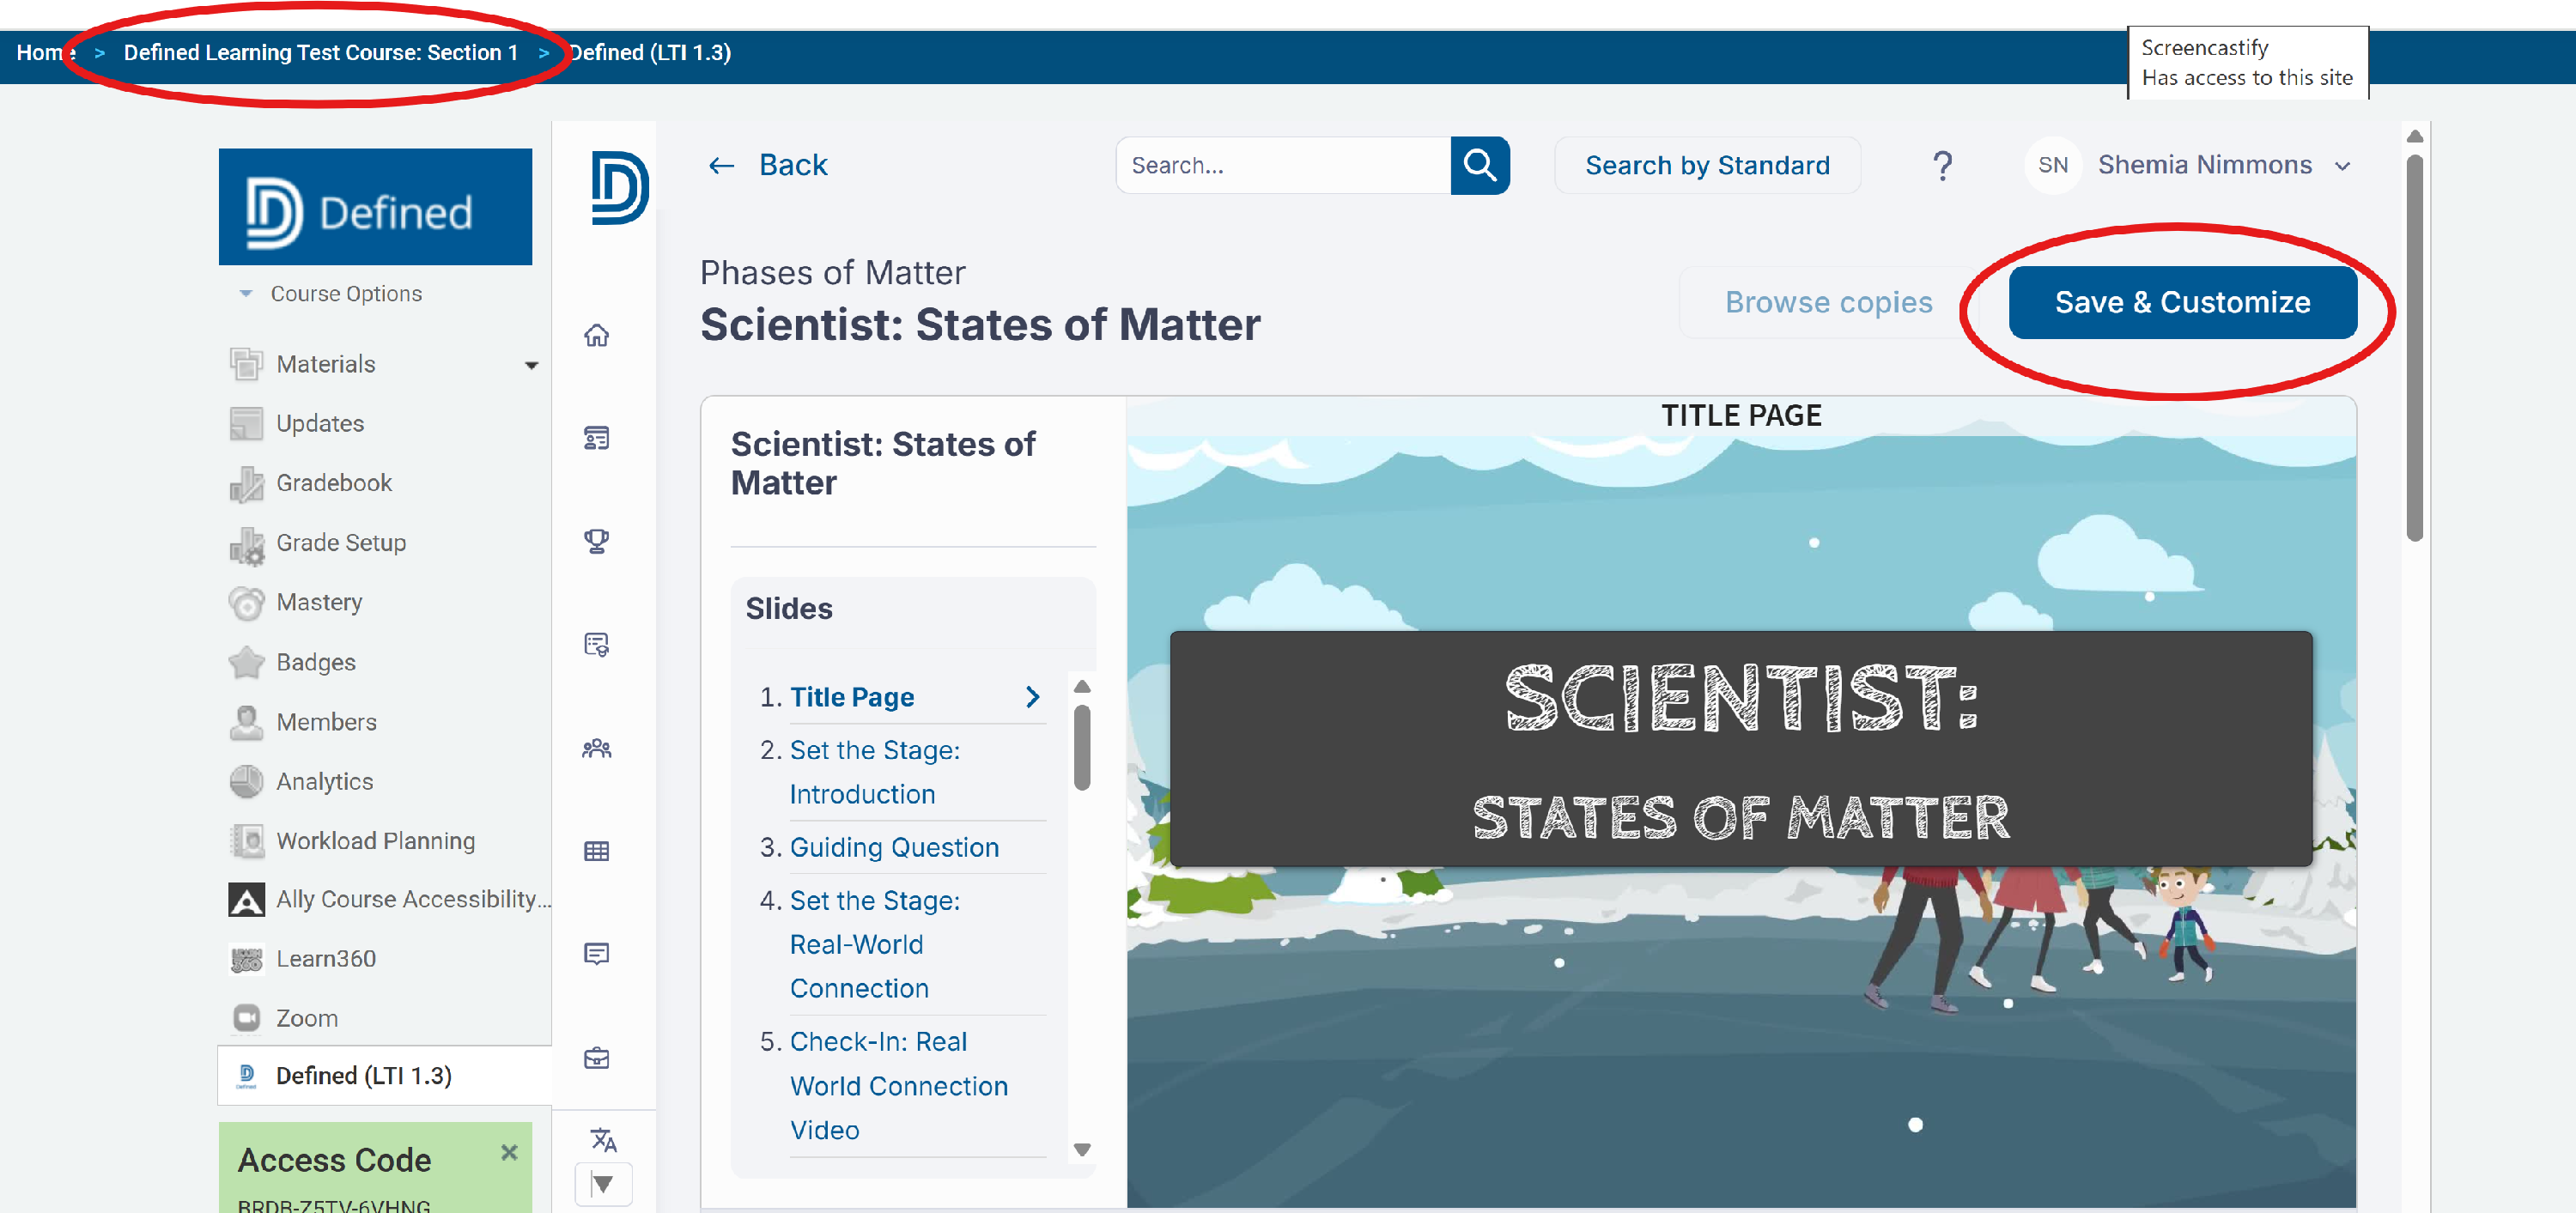Open Updates in course menu

pos(320,423)
